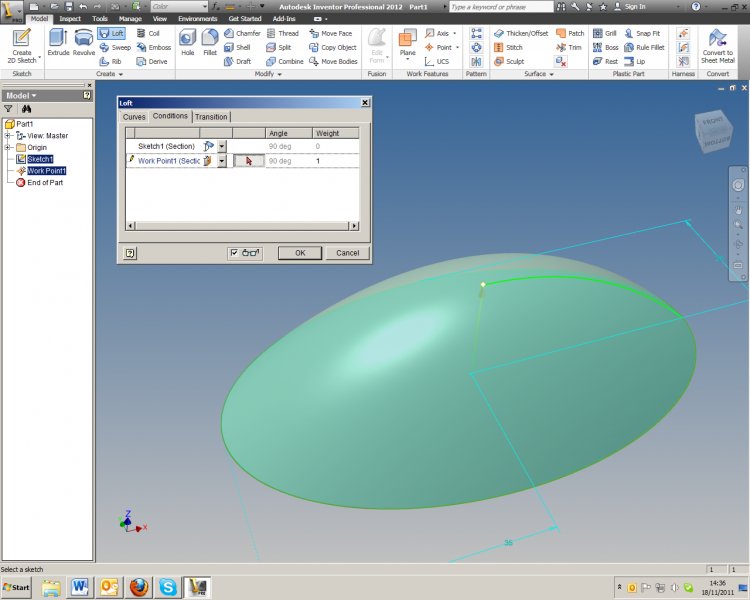
Task: Switch to the Transition tab
Action: tap(211, 117)
